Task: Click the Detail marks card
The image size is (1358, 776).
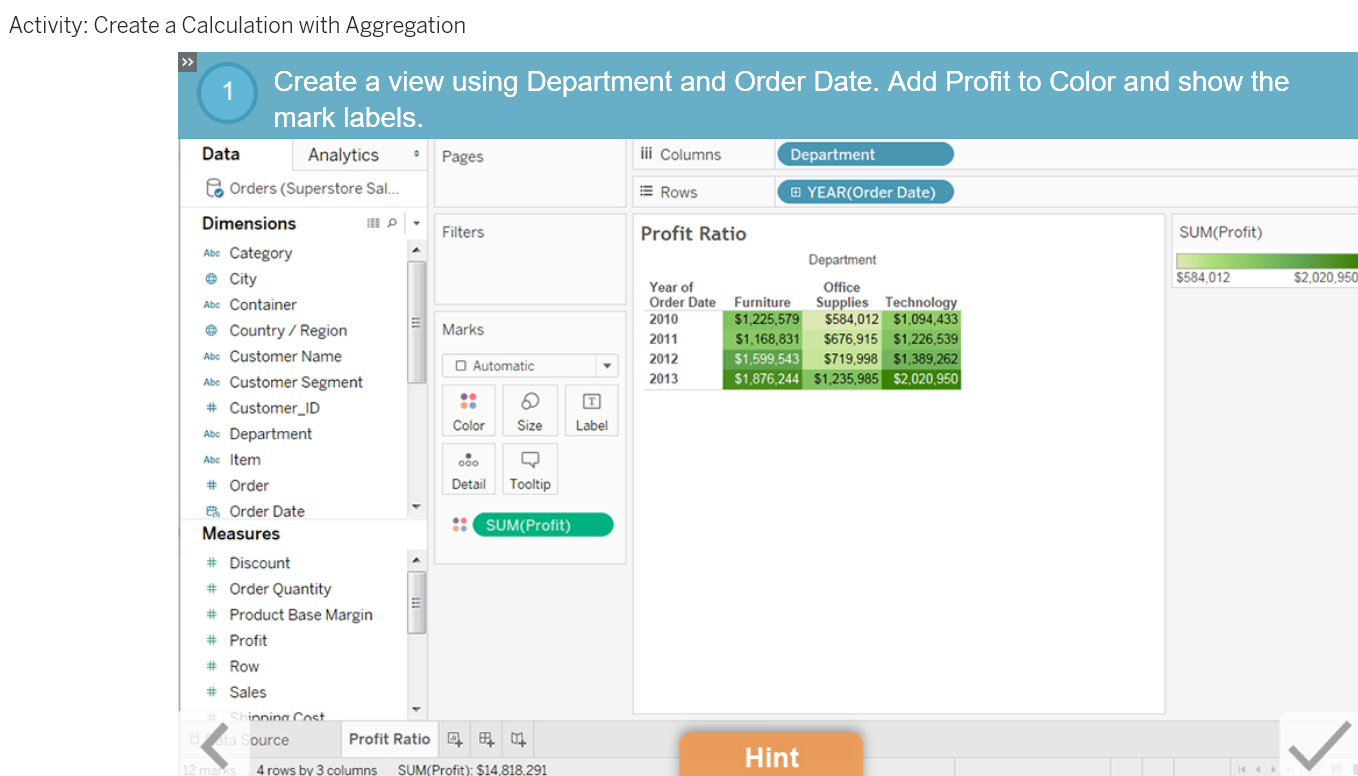Action: click(468, 469)
